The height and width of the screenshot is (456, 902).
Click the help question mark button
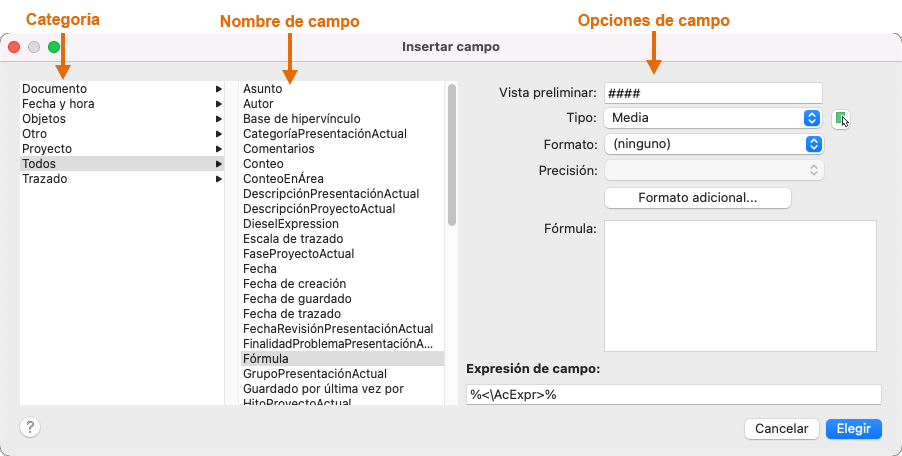click(30, 427)
